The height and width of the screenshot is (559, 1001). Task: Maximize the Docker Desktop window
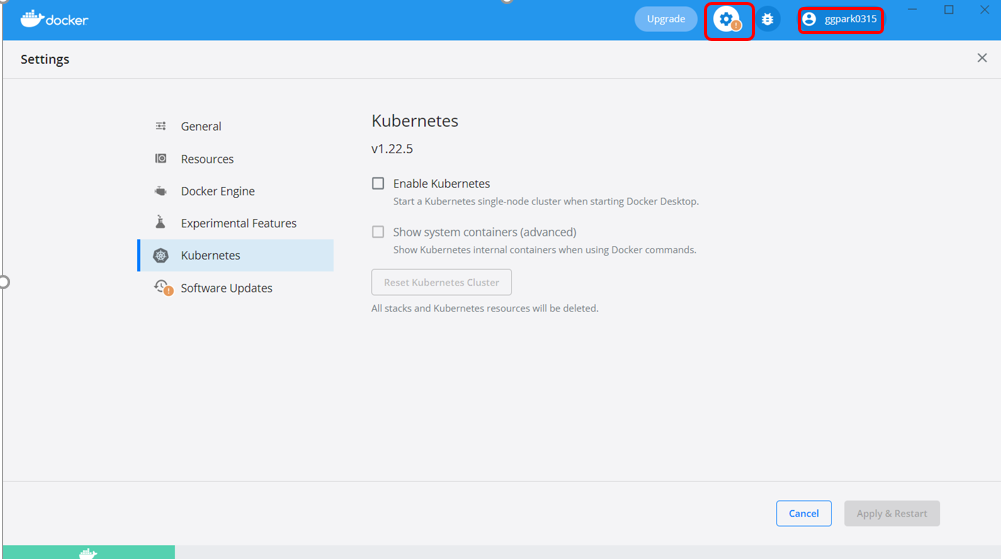[x=949, y=10]
